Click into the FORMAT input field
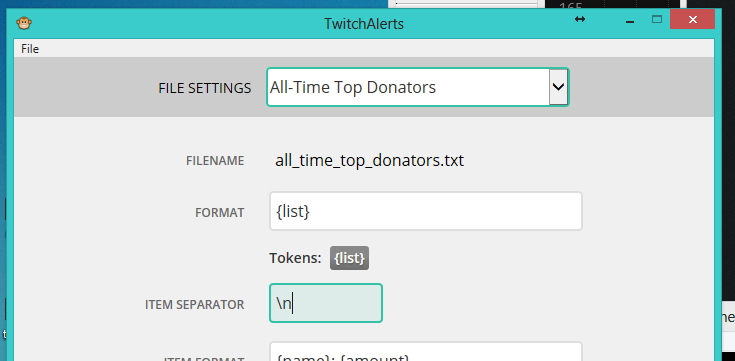This screenshot has height=361, width=735. tap(426, 211)
